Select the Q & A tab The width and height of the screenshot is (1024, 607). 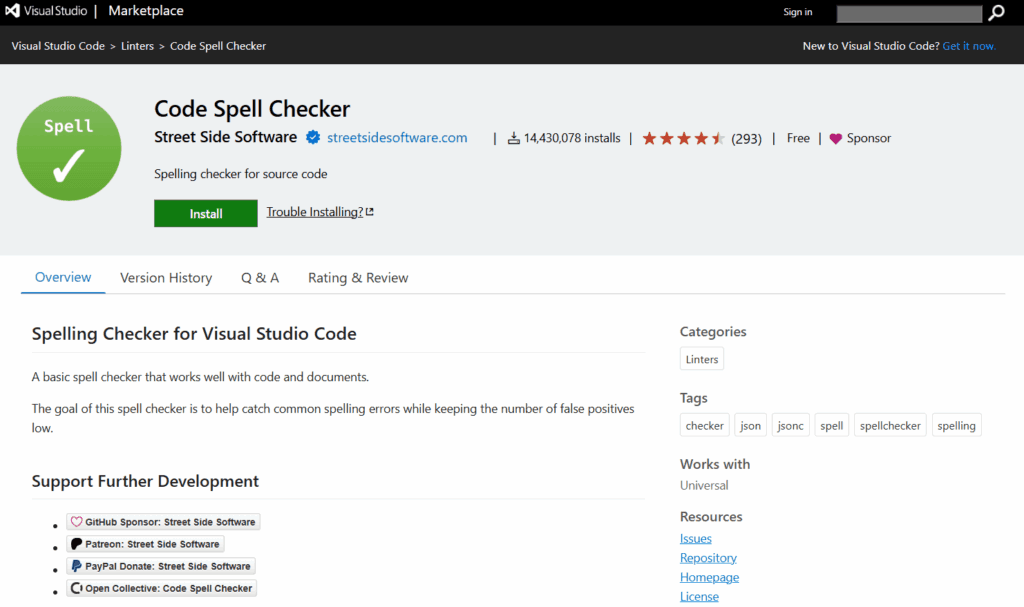pos(260,278)
